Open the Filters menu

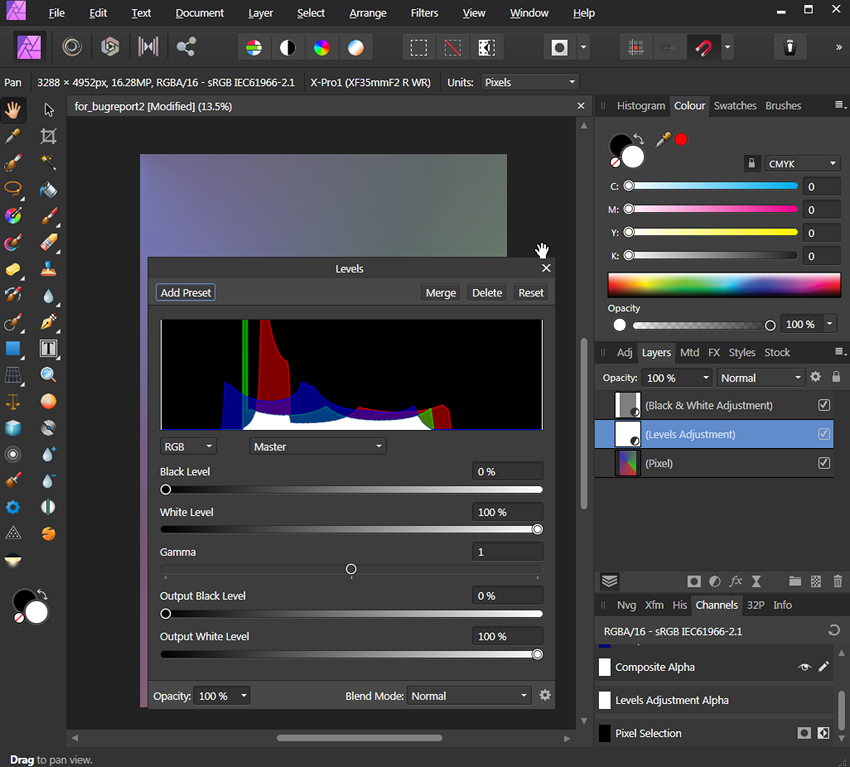tap(424, 13)
